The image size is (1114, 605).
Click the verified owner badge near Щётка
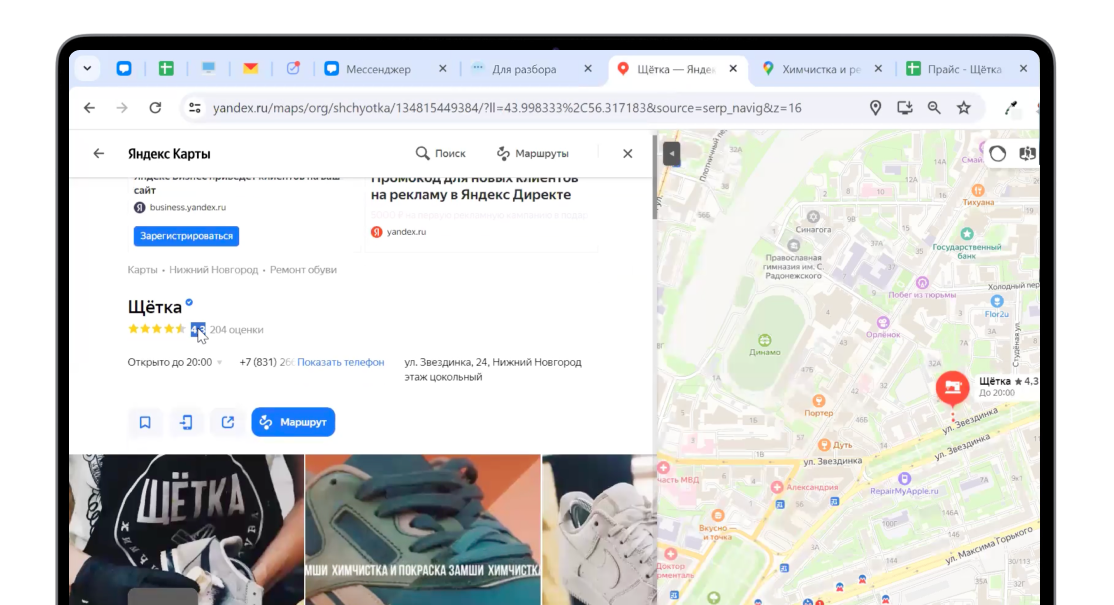tap(189, 302)
